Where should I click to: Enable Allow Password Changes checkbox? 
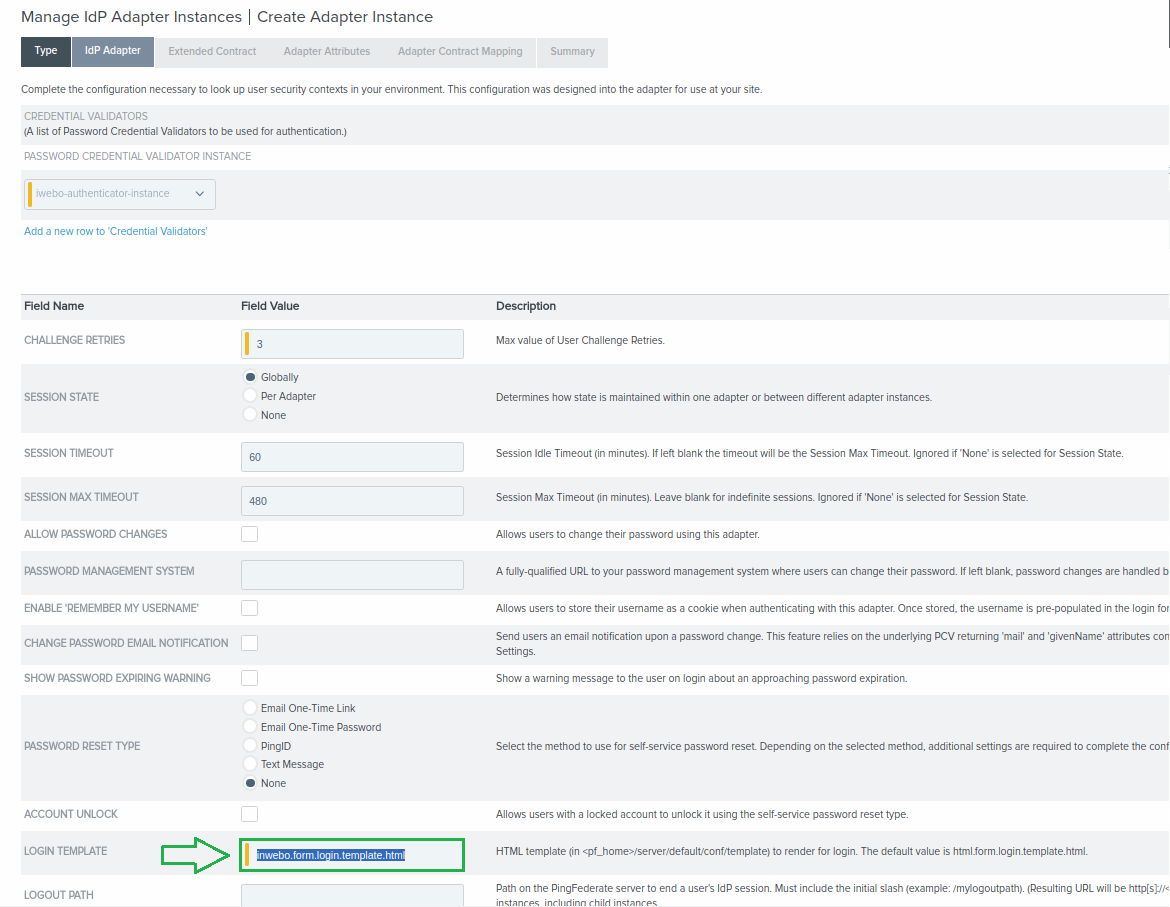pyautogui.click(x=250, y=534)
